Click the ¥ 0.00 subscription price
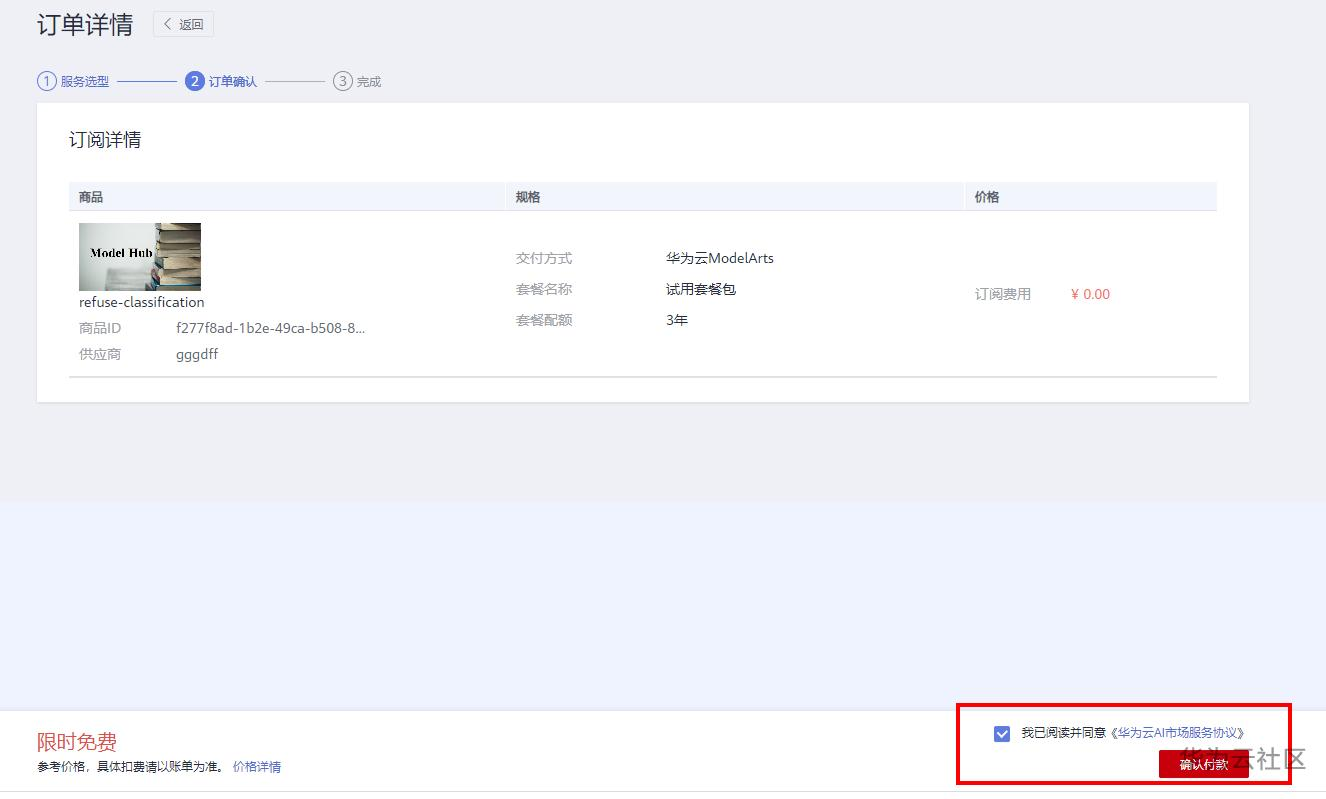This screenshot has width=1326, height=799. coord(1090,294)
